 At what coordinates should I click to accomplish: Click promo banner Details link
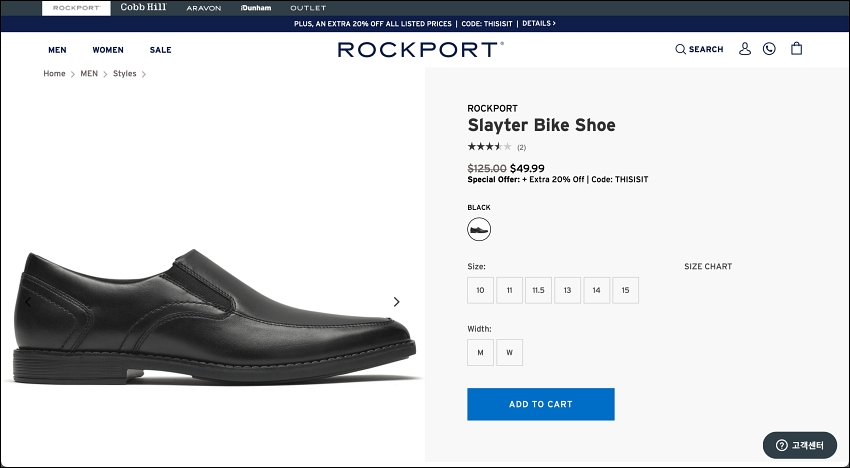click(539, 23)
